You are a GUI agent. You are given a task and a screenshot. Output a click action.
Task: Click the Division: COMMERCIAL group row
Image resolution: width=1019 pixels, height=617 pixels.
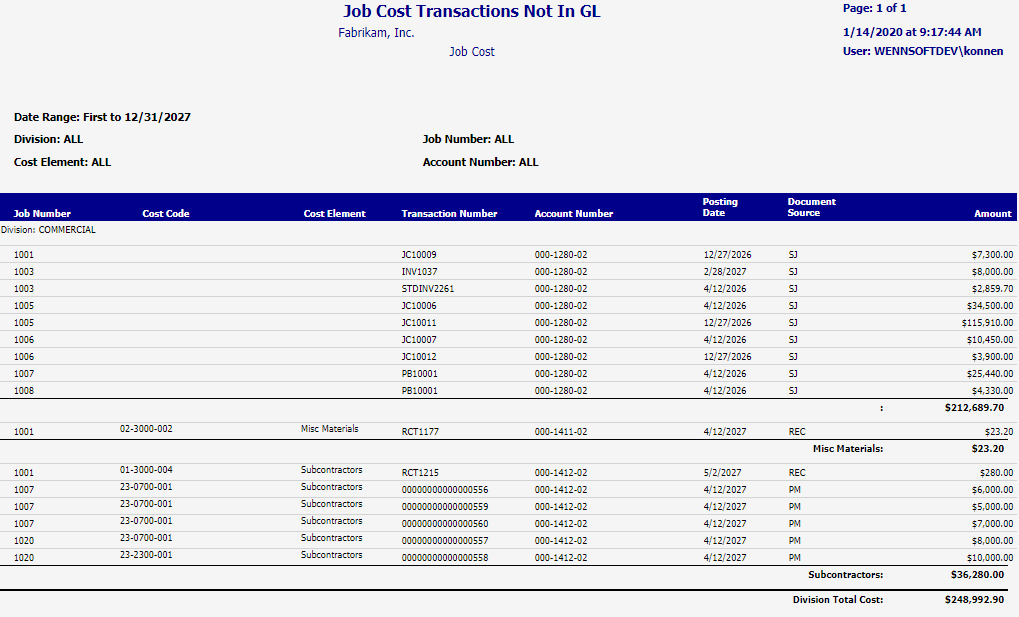click(49, 230)
